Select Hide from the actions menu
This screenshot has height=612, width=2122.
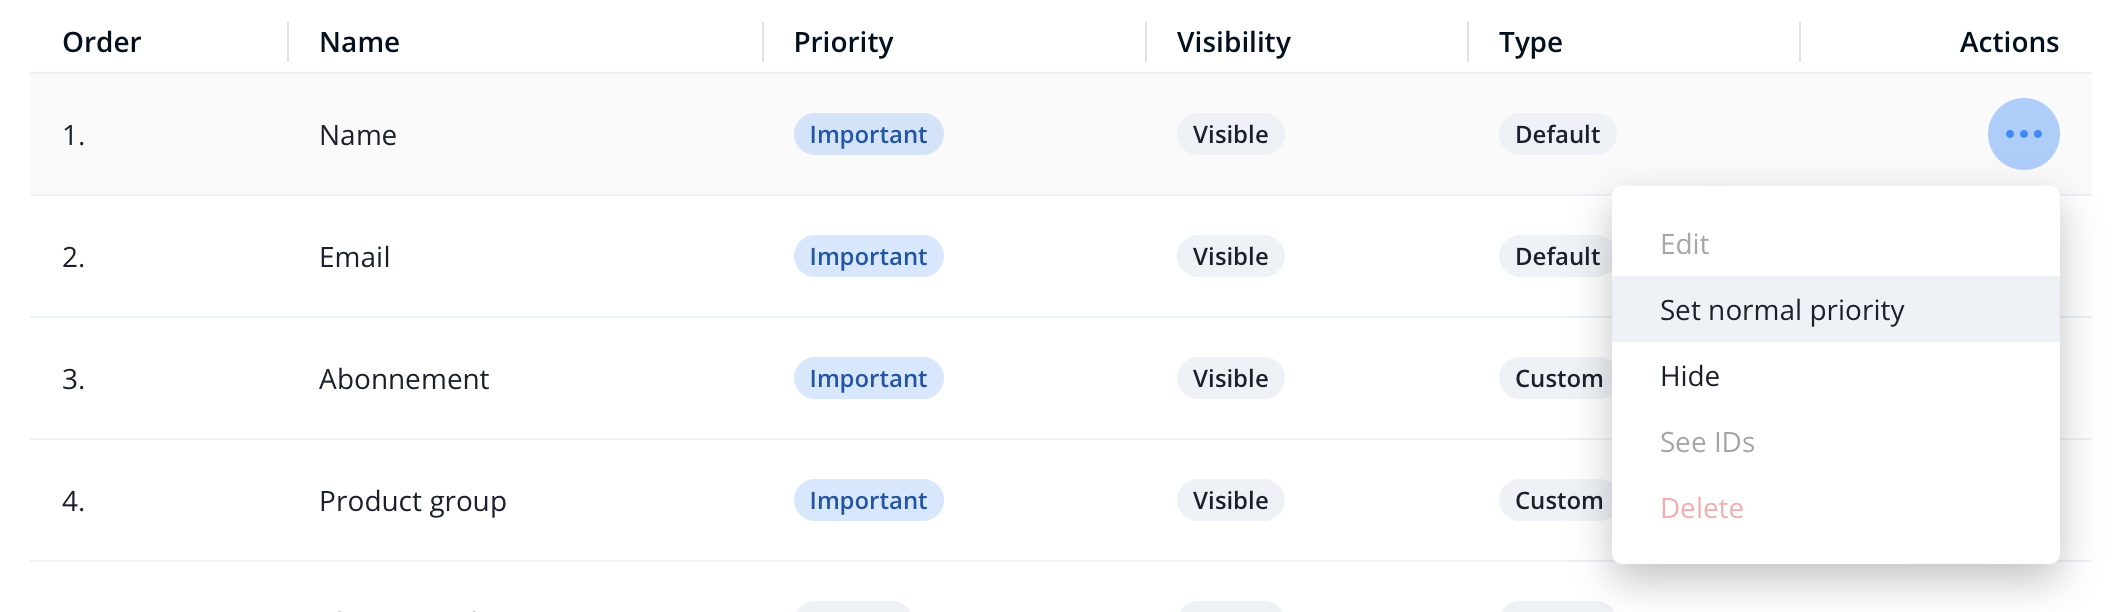pos(1689,376)
